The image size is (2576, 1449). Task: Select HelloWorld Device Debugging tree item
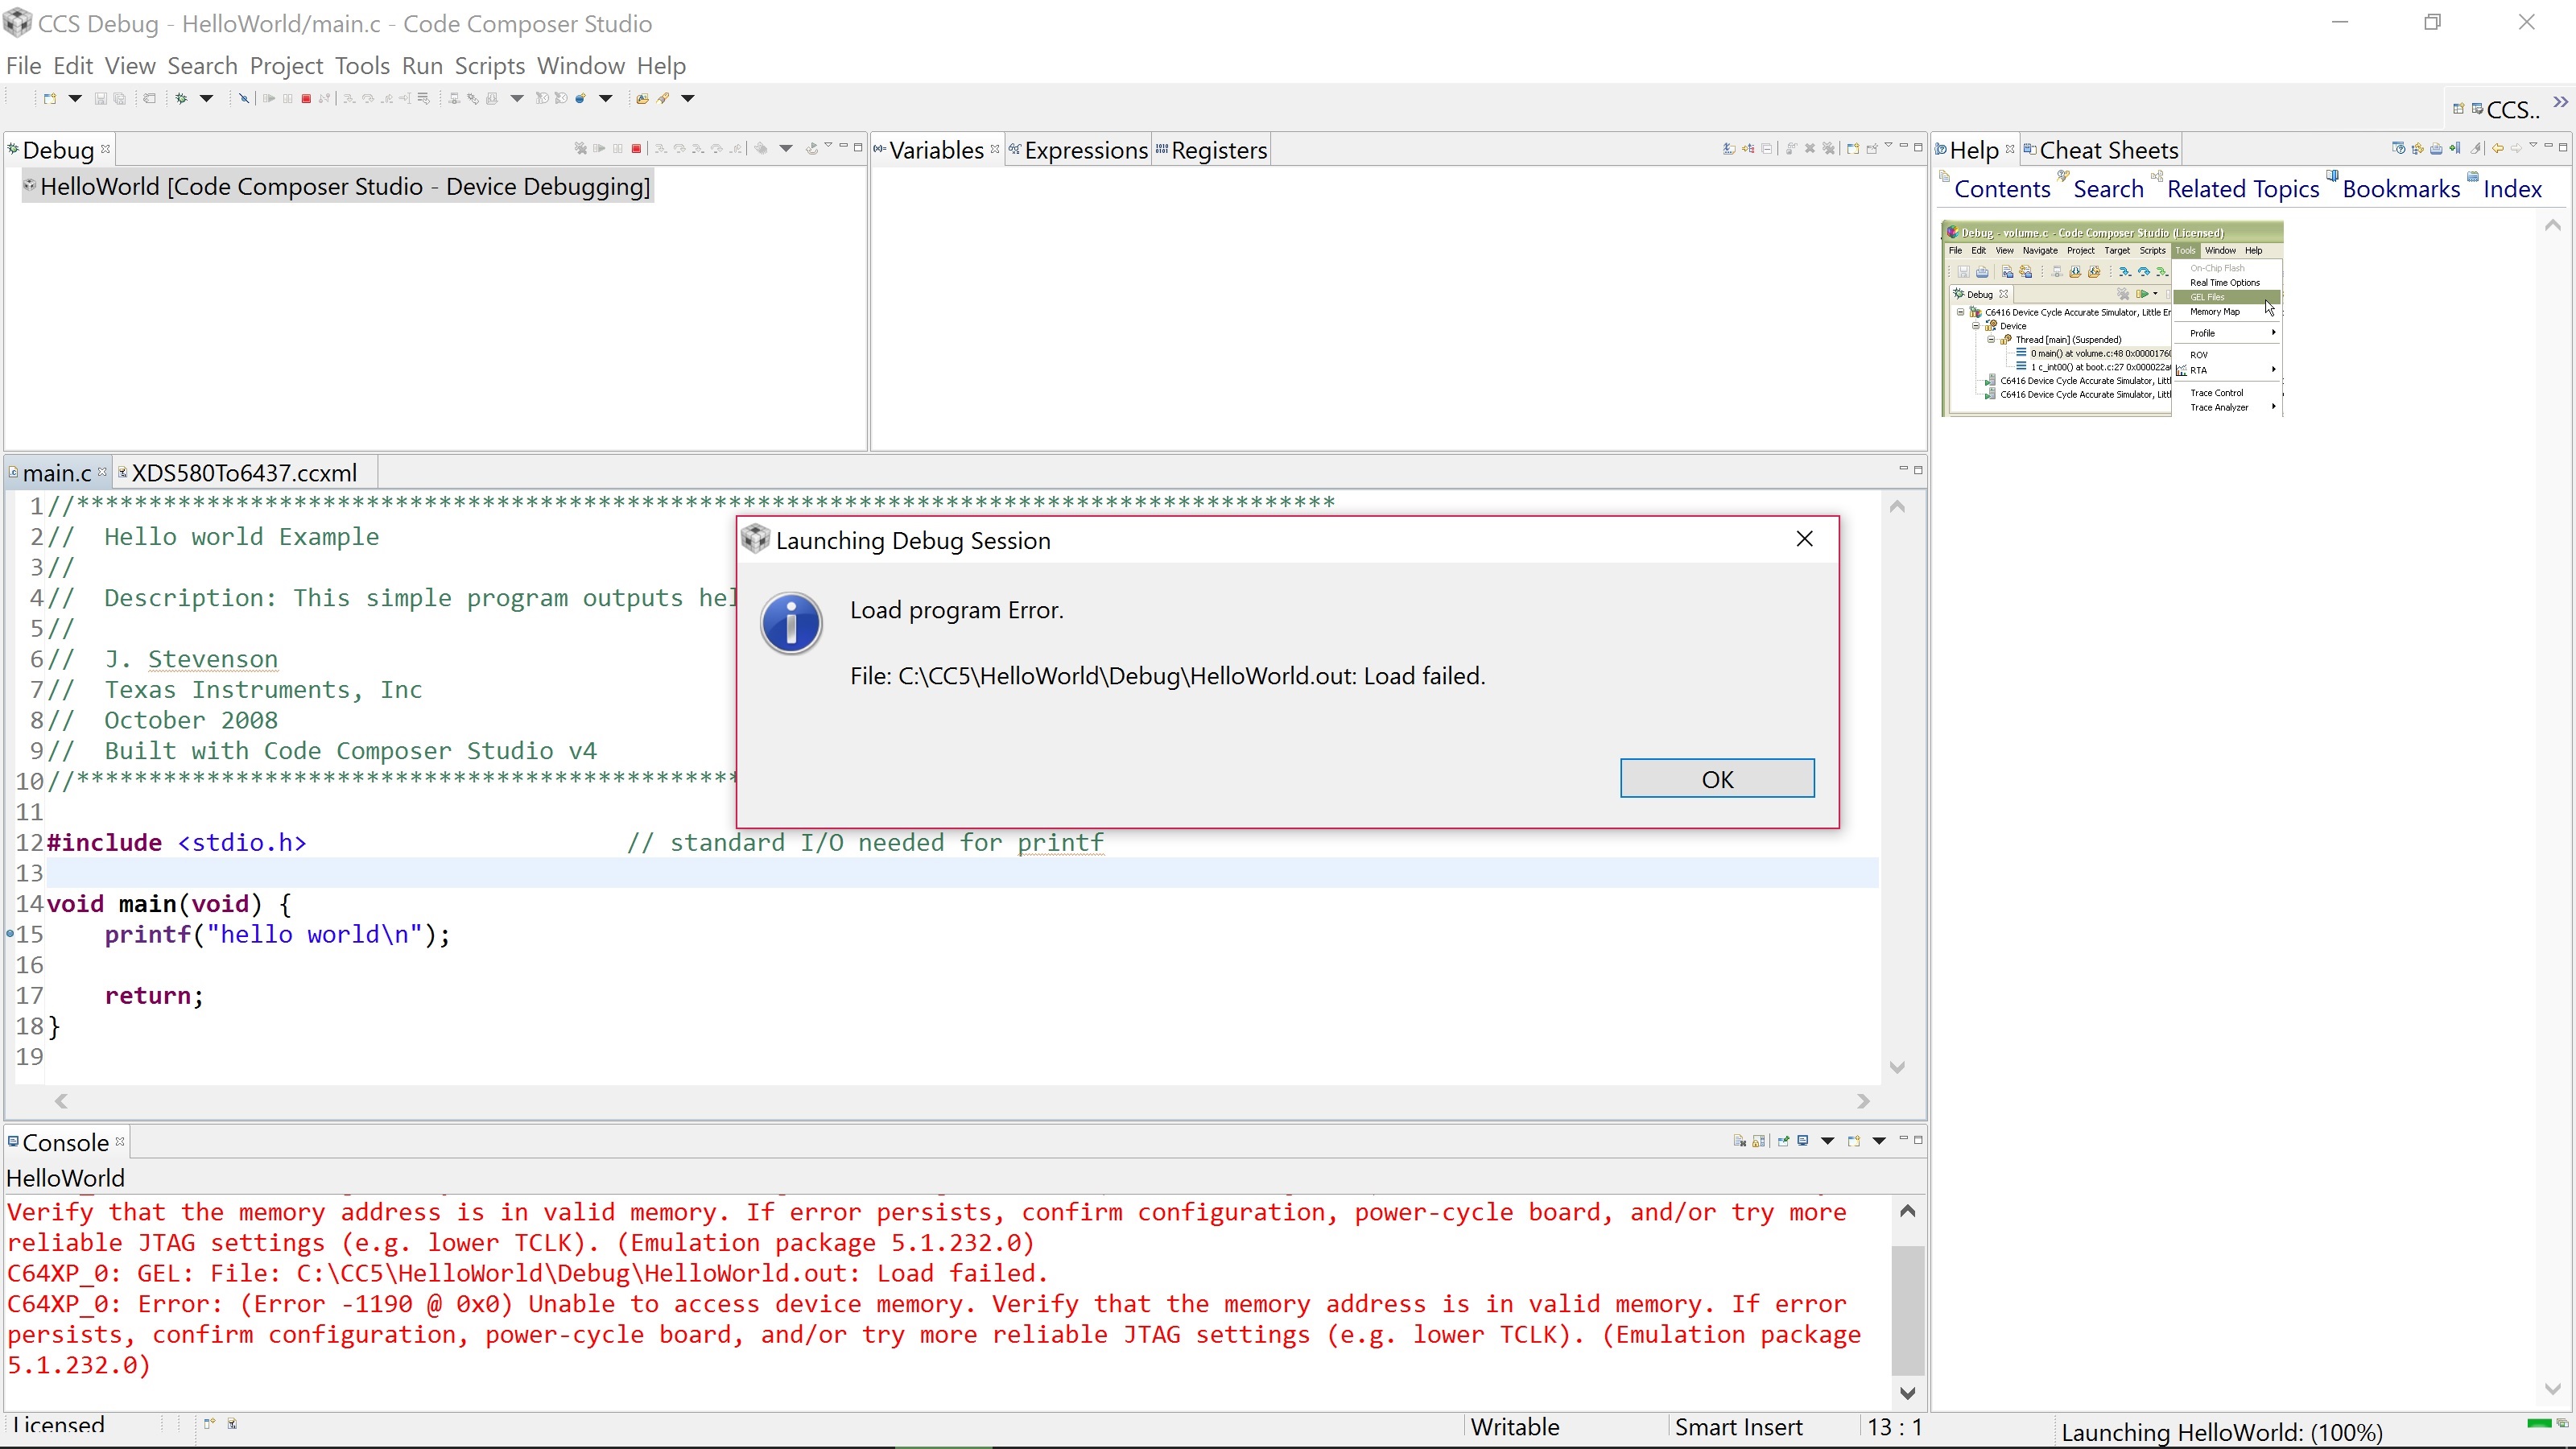338,187
